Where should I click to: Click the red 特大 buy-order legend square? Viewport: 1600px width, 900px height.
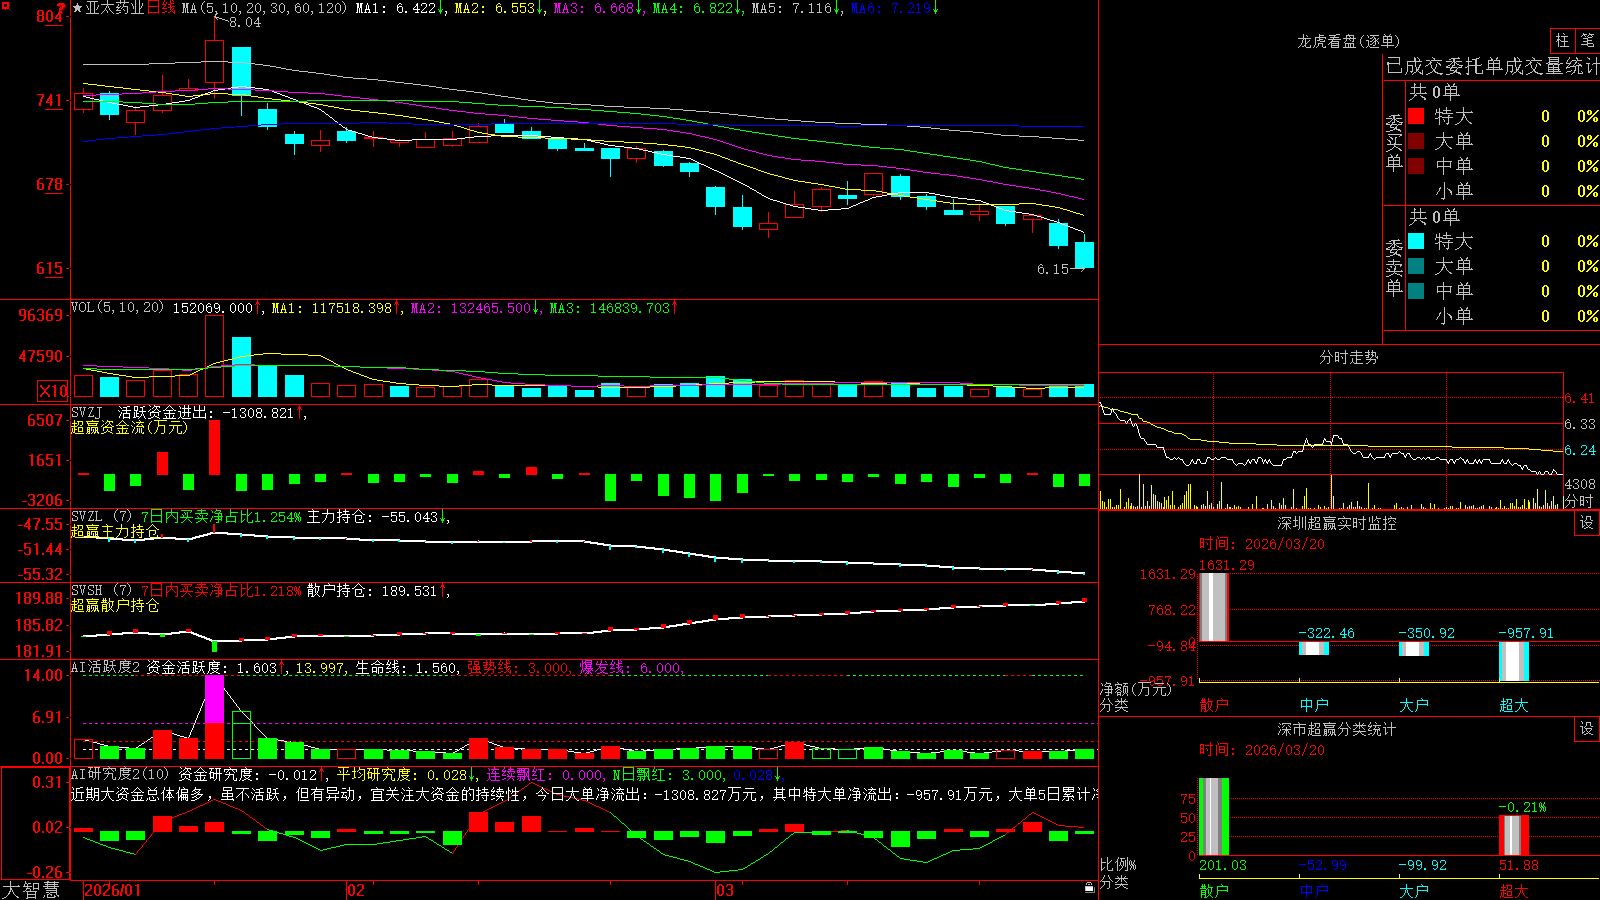click(x=1416, y=116)
